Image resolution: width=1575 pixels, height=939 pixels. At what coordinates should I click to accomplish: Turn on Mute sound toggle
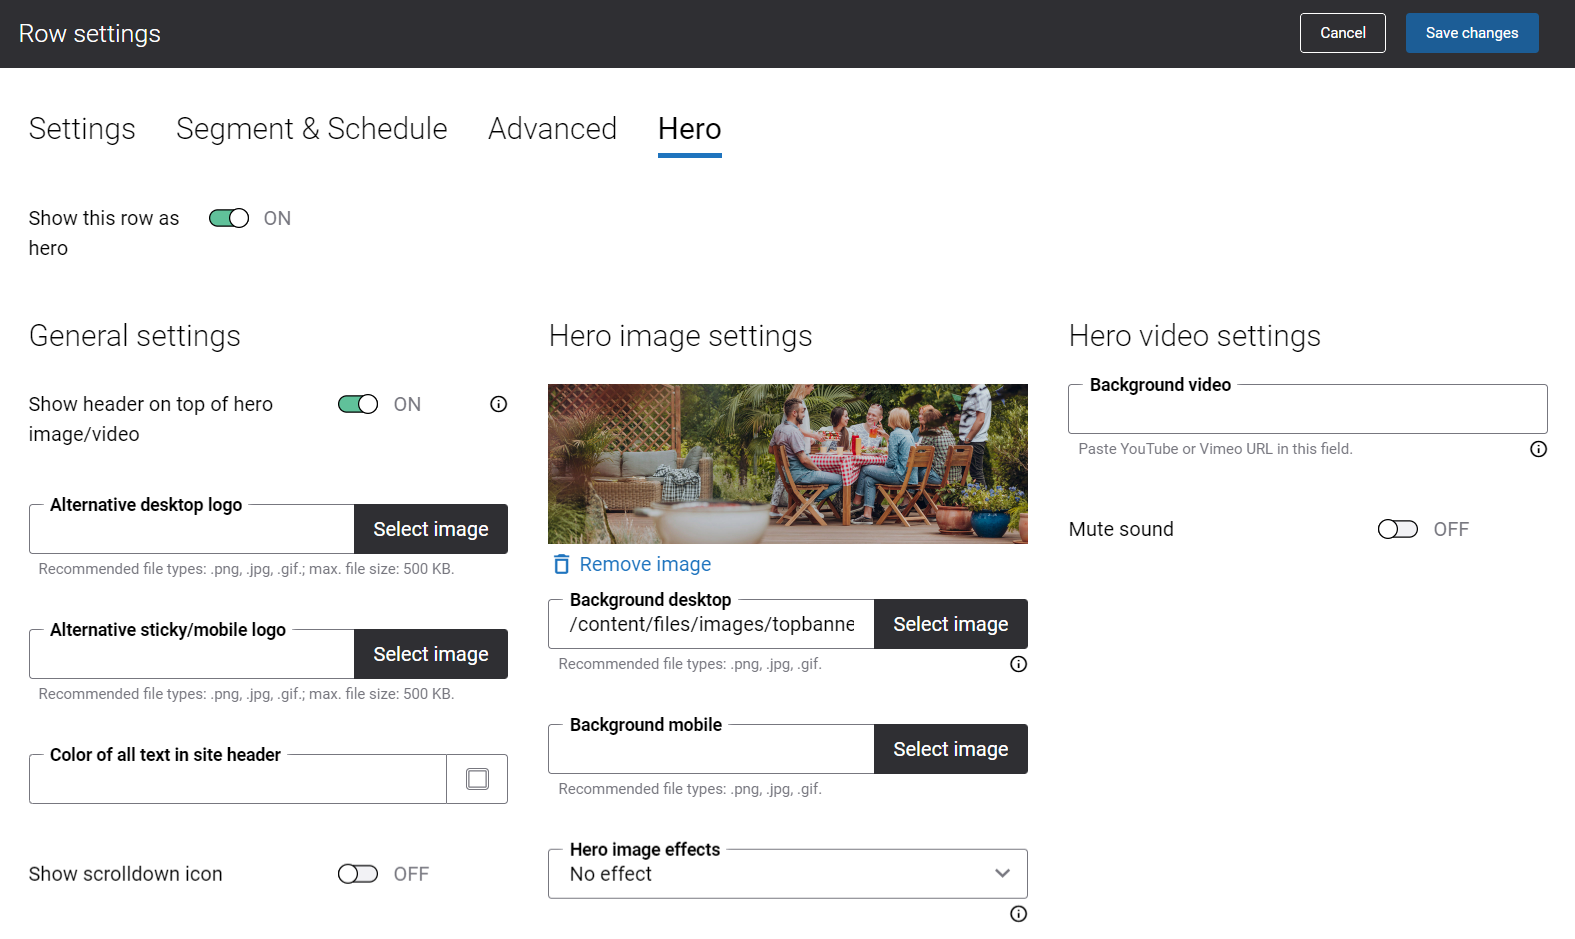point(1397,529)
